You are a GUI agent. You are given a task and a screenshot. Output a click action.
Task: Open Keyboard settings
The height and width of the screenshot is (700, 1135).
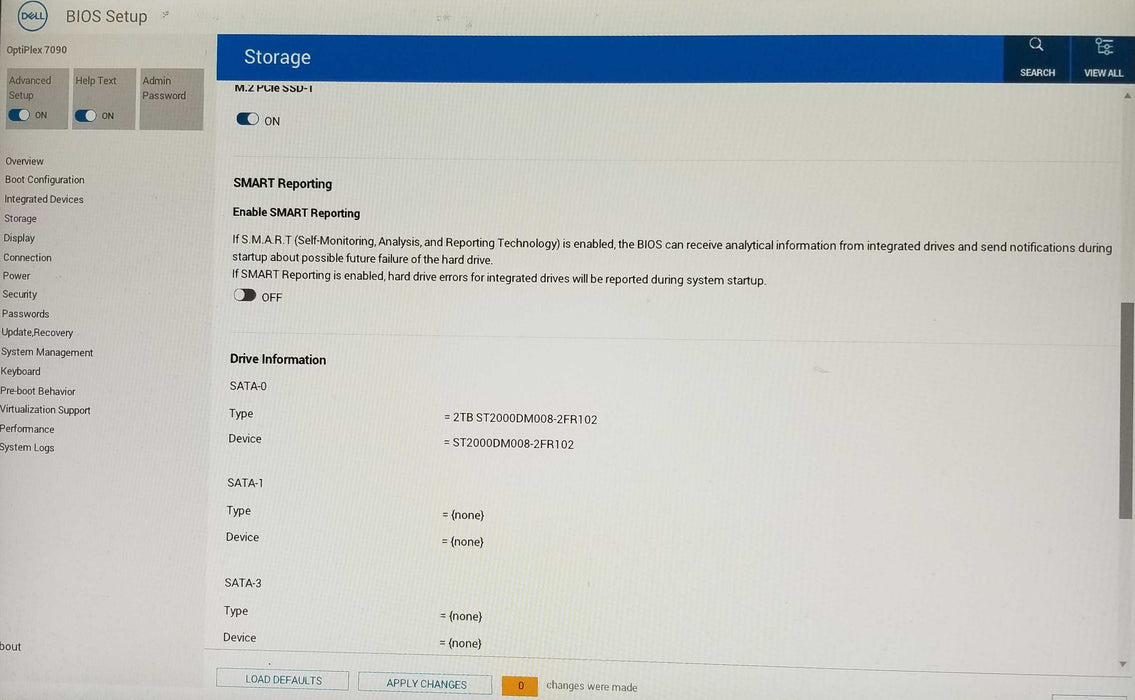click(20, 371)
